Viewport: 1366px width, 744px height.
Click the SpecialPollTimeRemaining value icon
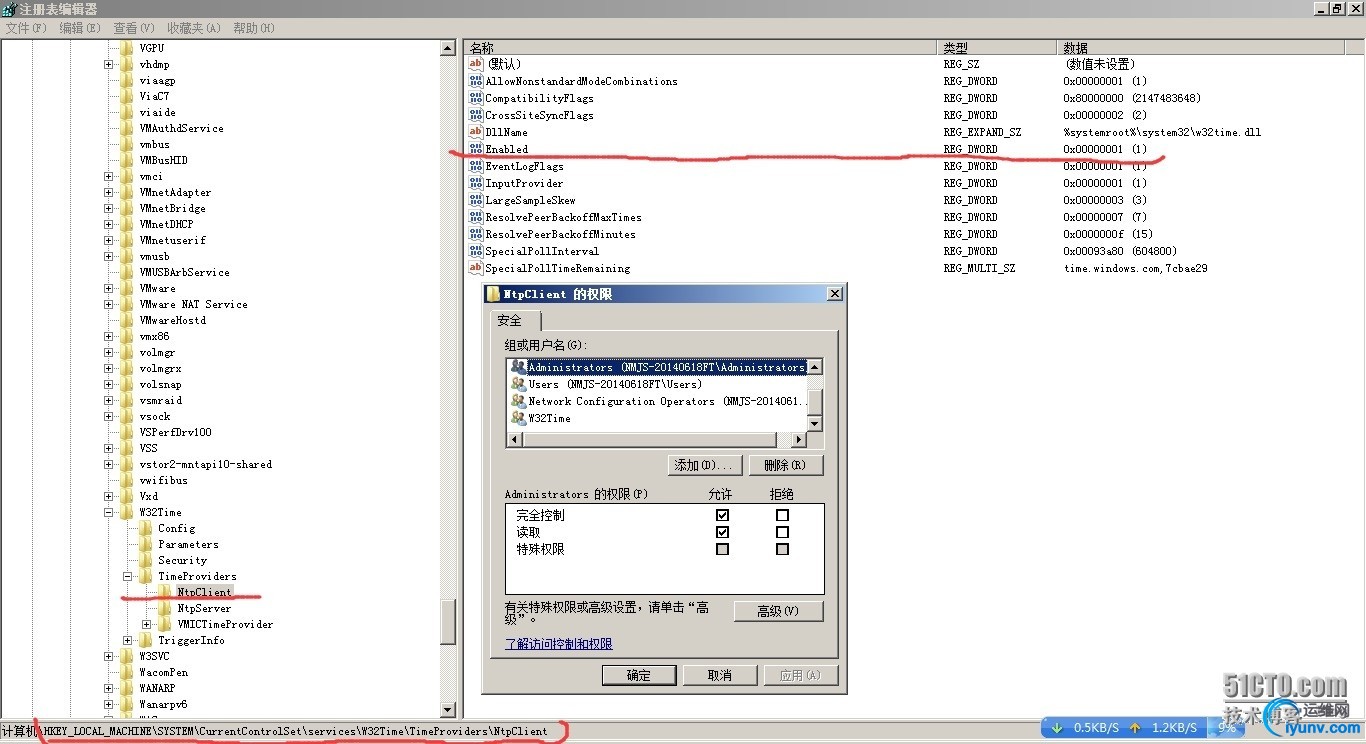476,268
